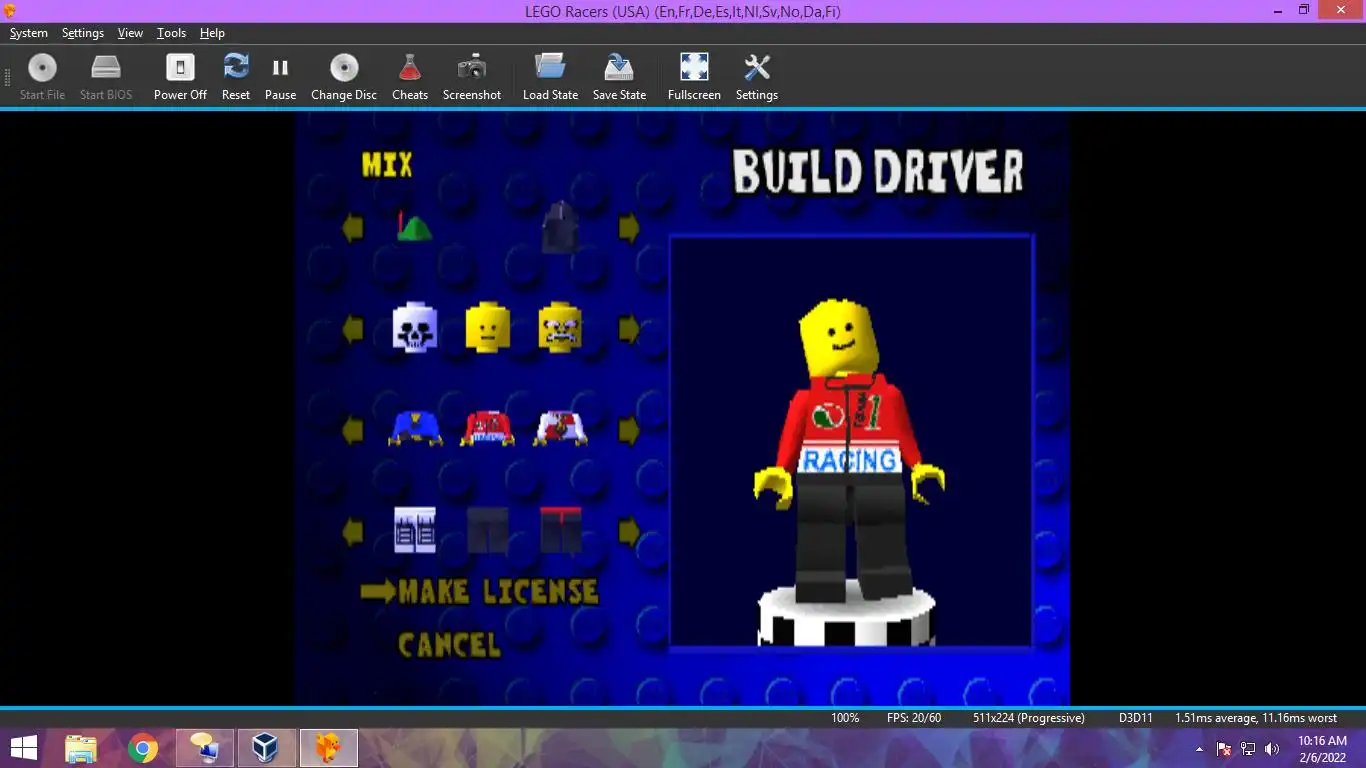1366x768 pixels.
Task: Pick the dark legs with red belt
Action: coord(561,530)
